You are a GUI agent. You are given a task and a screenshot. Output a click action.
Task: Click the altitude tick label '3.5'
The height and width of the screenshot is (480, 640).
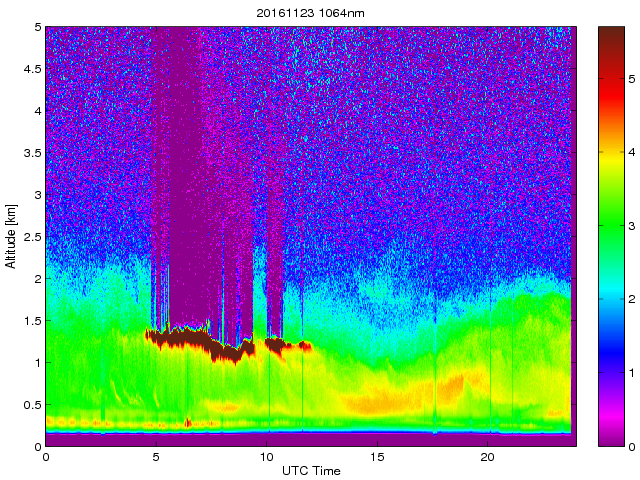(33, 153)
